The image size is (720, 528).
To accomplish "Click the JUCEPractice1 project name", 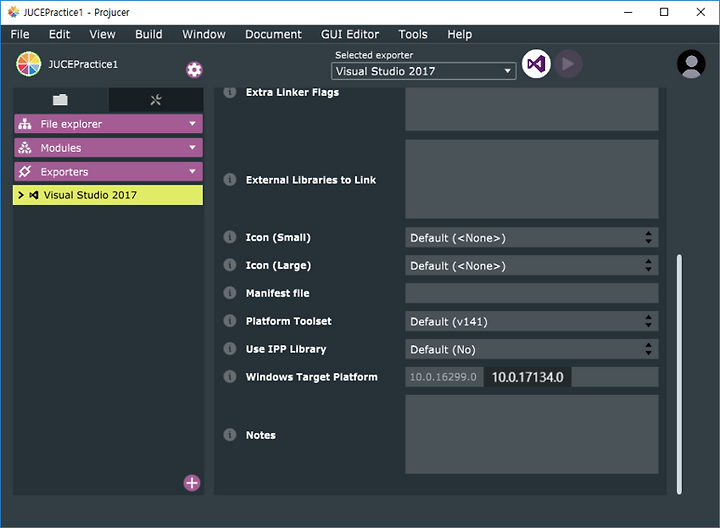I will (x=83, y=64).
